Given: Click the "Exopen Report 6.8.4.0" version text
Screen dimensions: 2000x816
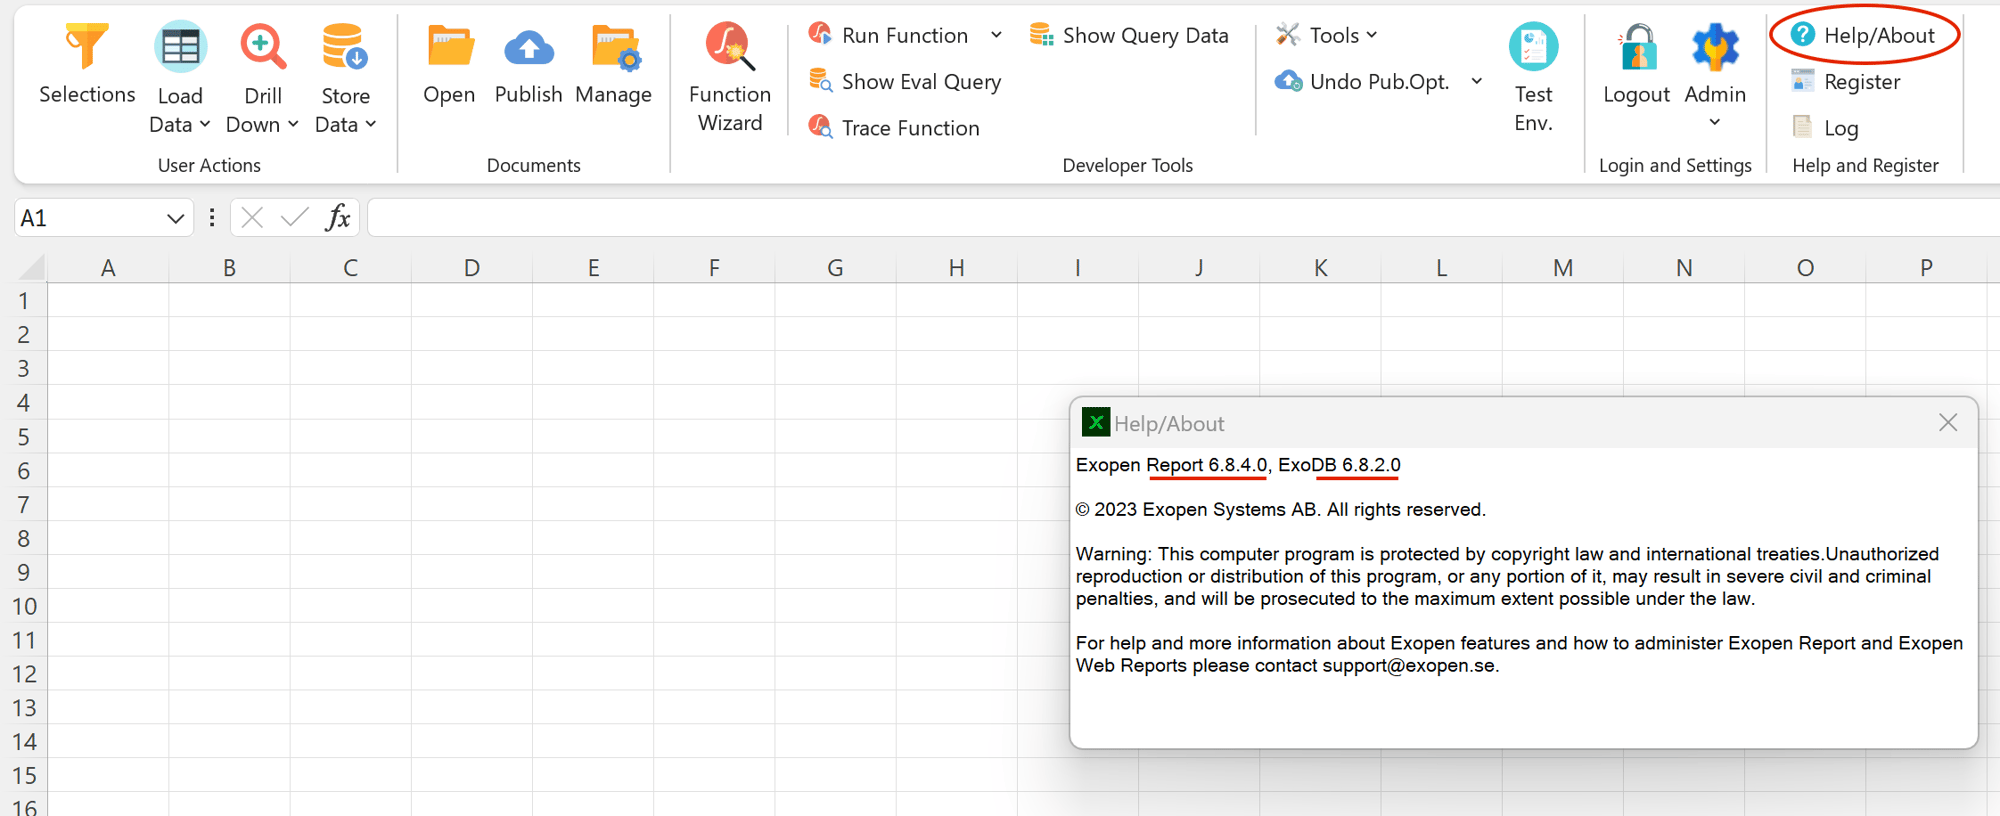Looking at the screenshot, I should click(x=1172, y=465).
